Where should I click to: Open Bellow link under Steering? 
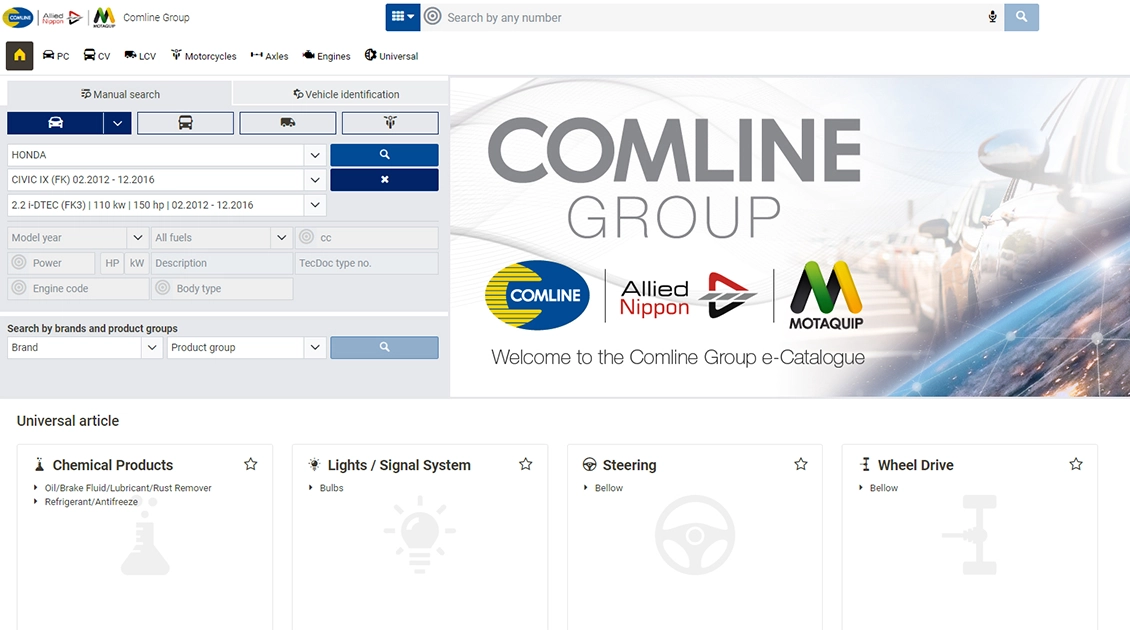[x=608, y=488]
